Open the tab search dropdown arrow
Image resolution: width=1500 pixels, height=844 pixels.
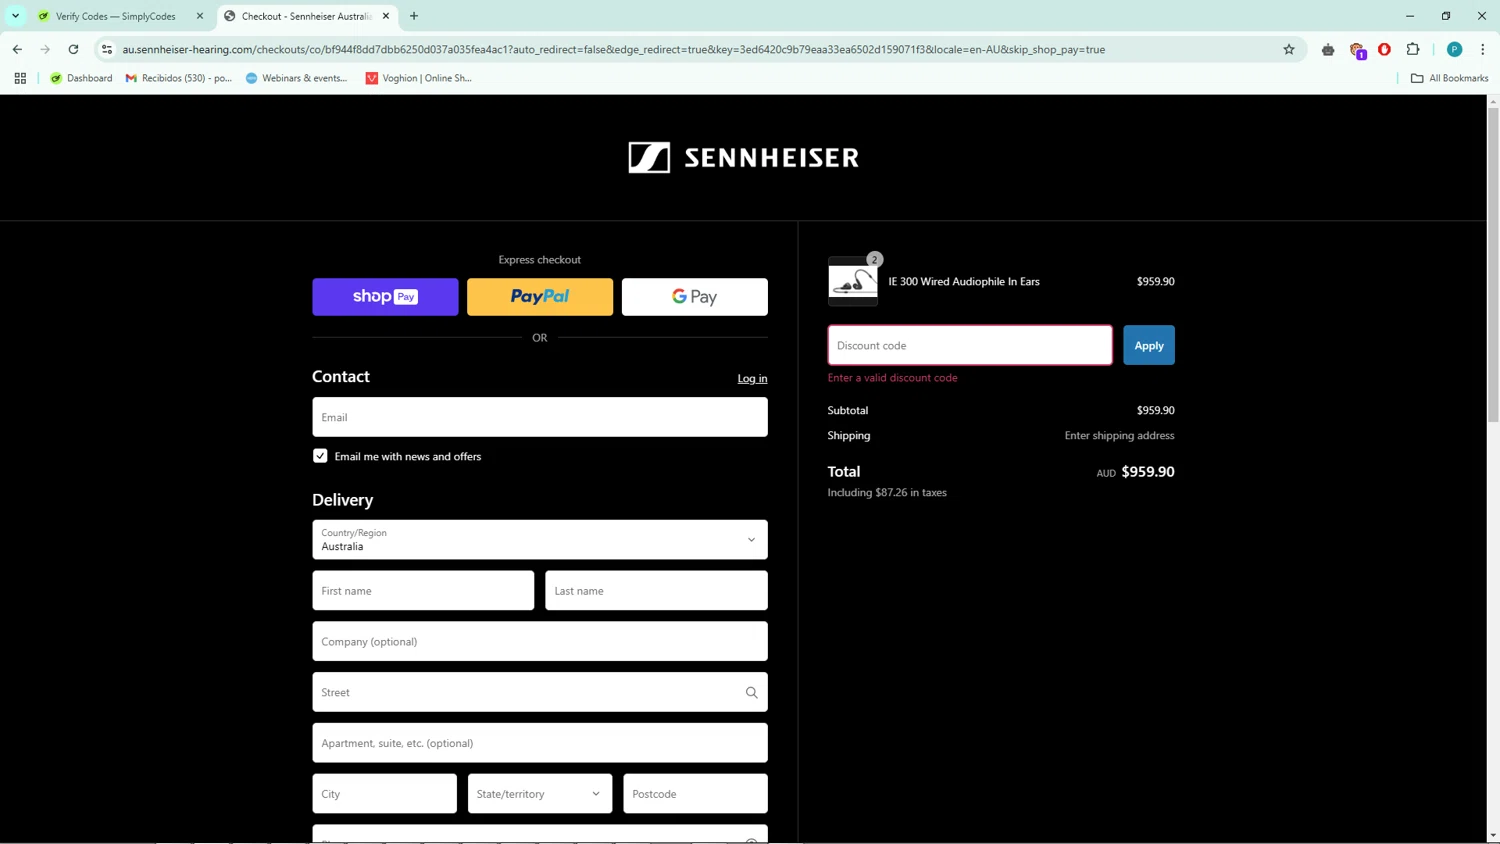[15, 16]
